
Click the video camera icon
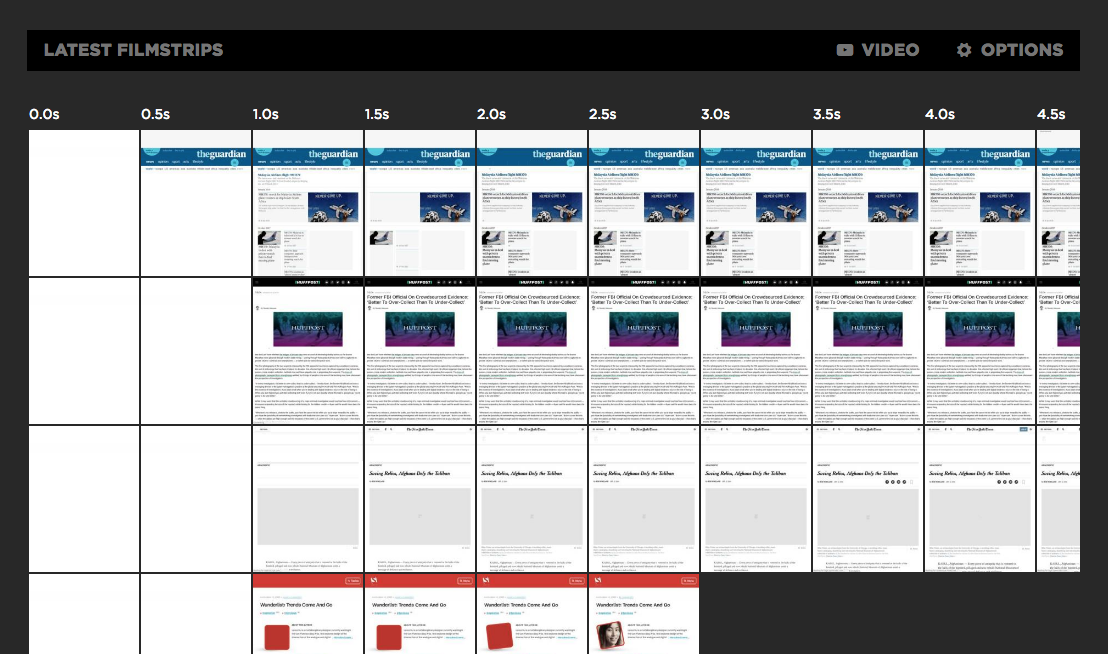click(x=845, y=50)
